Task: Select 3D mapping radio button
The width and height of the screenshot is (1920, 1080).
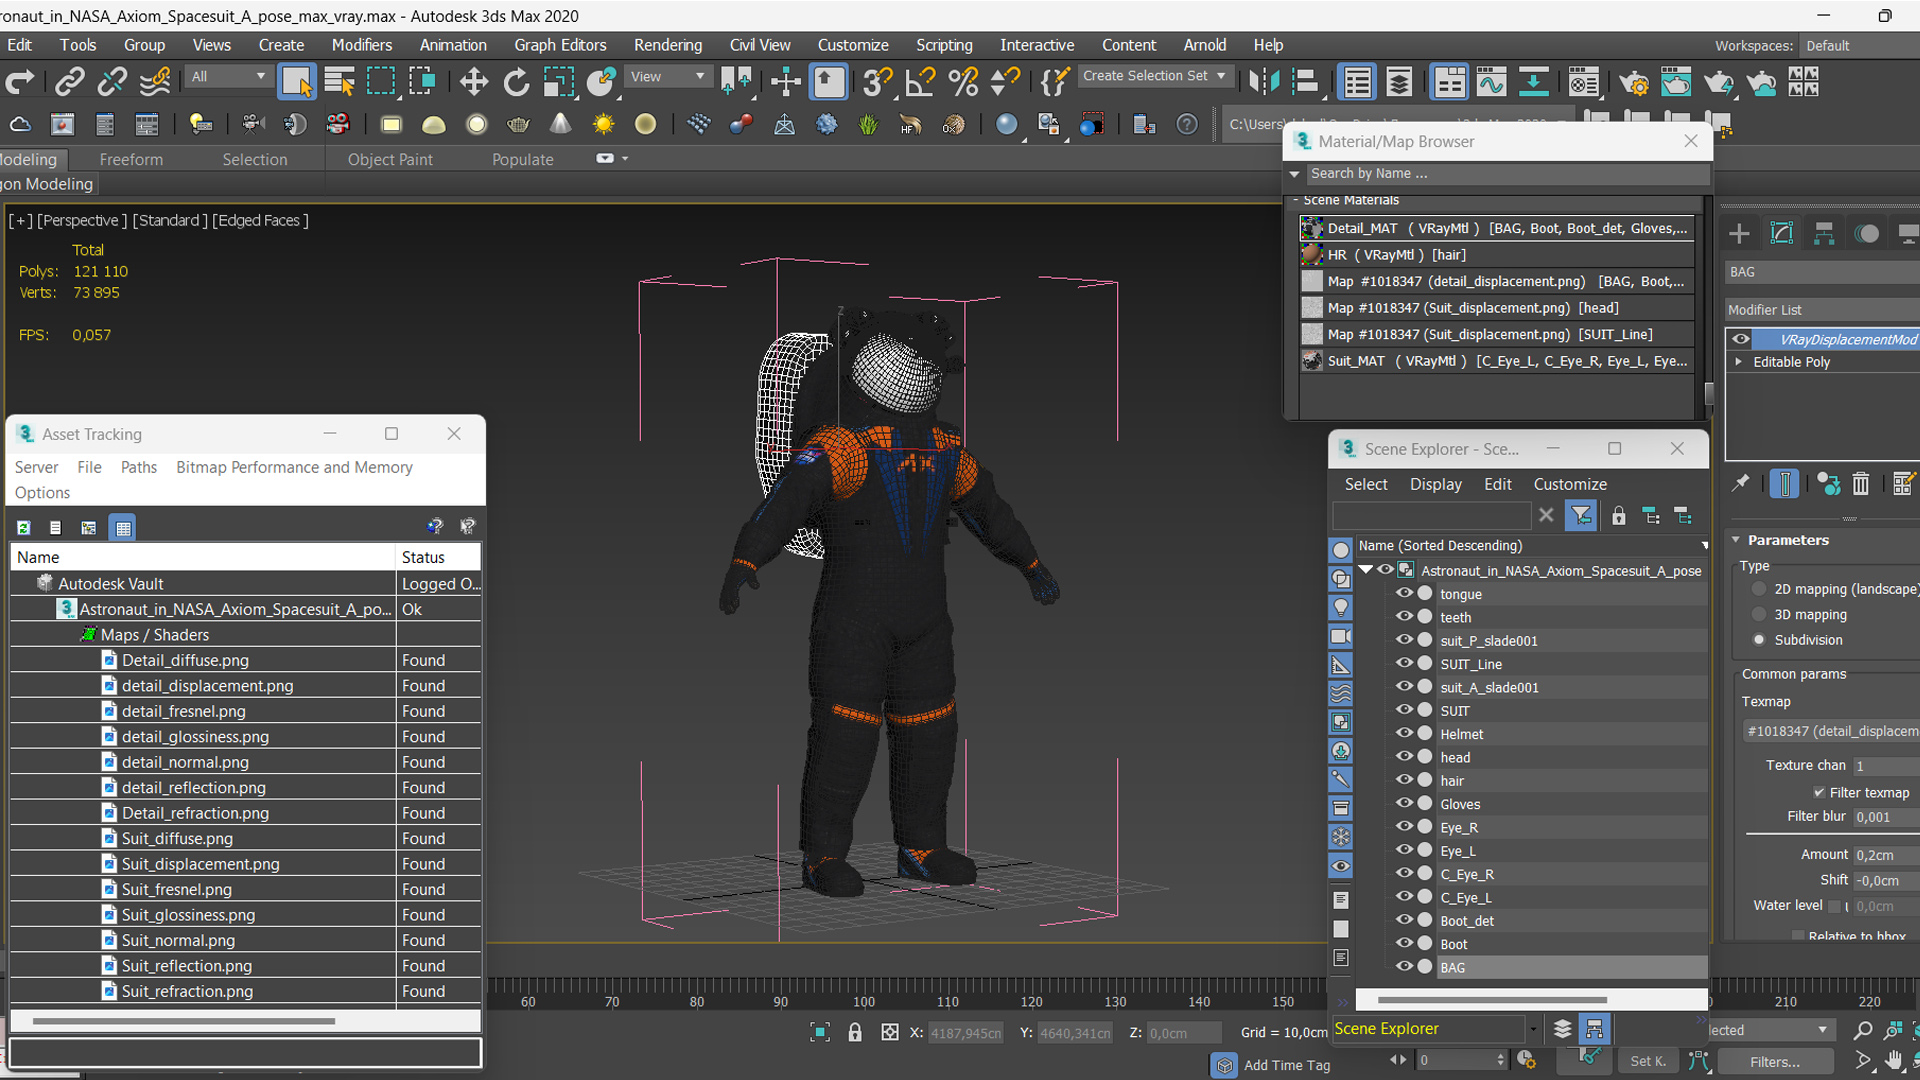Action: pos(1759,614)
